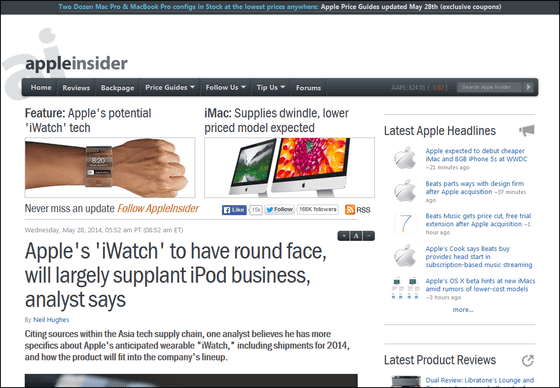Open the Reviews nav item
Viewport: 560px width, 388px height.
76,88
